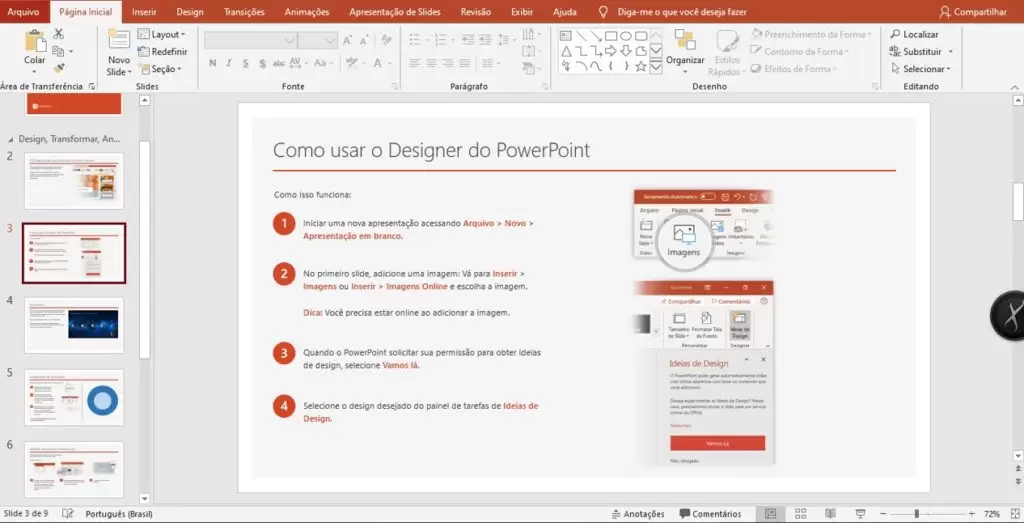Select the text box shape in gallery

pyautogui.click(x=566, y=35)
